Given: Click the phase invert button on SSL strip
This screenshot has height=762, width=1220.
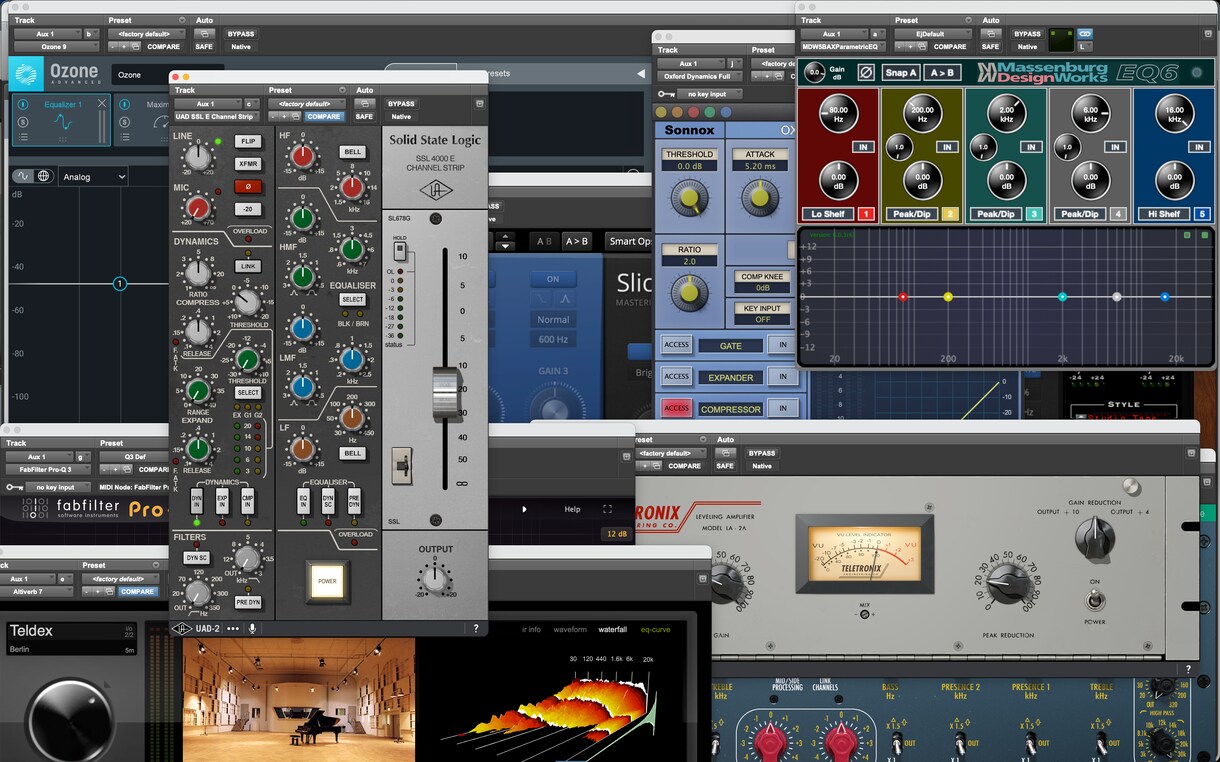Looking at the screenshot, I should coord(248,186).
